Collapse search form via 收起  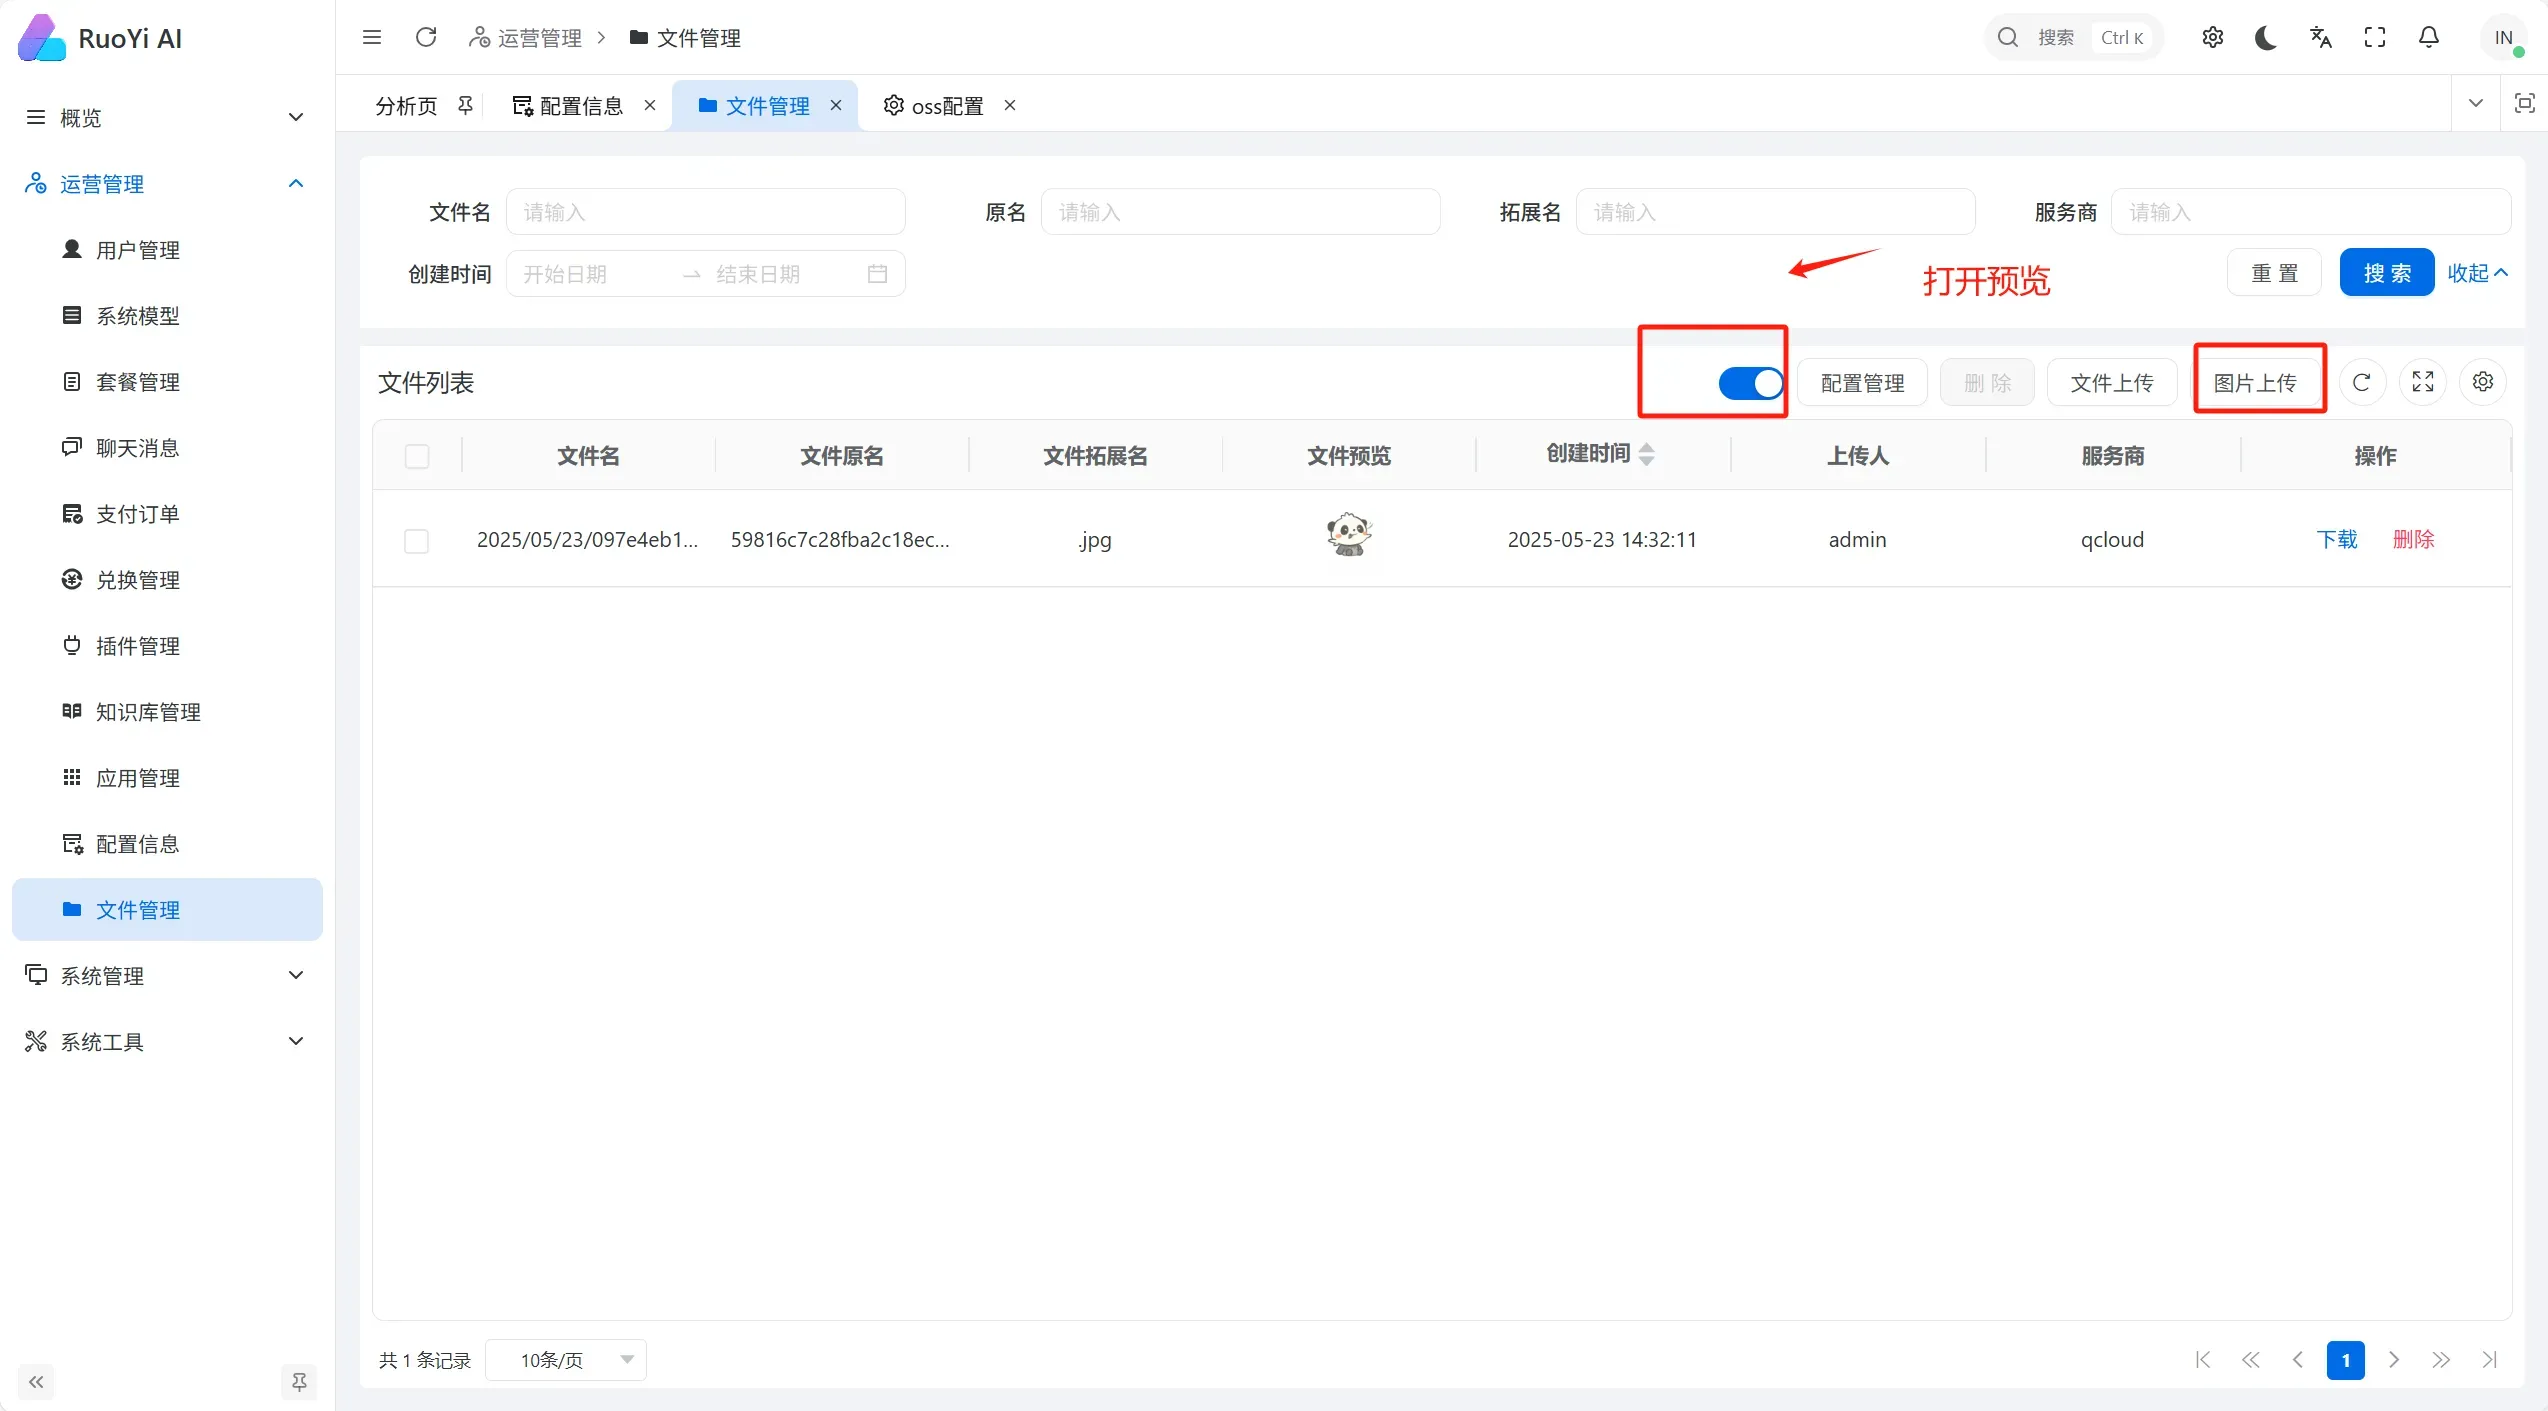[x=2476, y=273]
